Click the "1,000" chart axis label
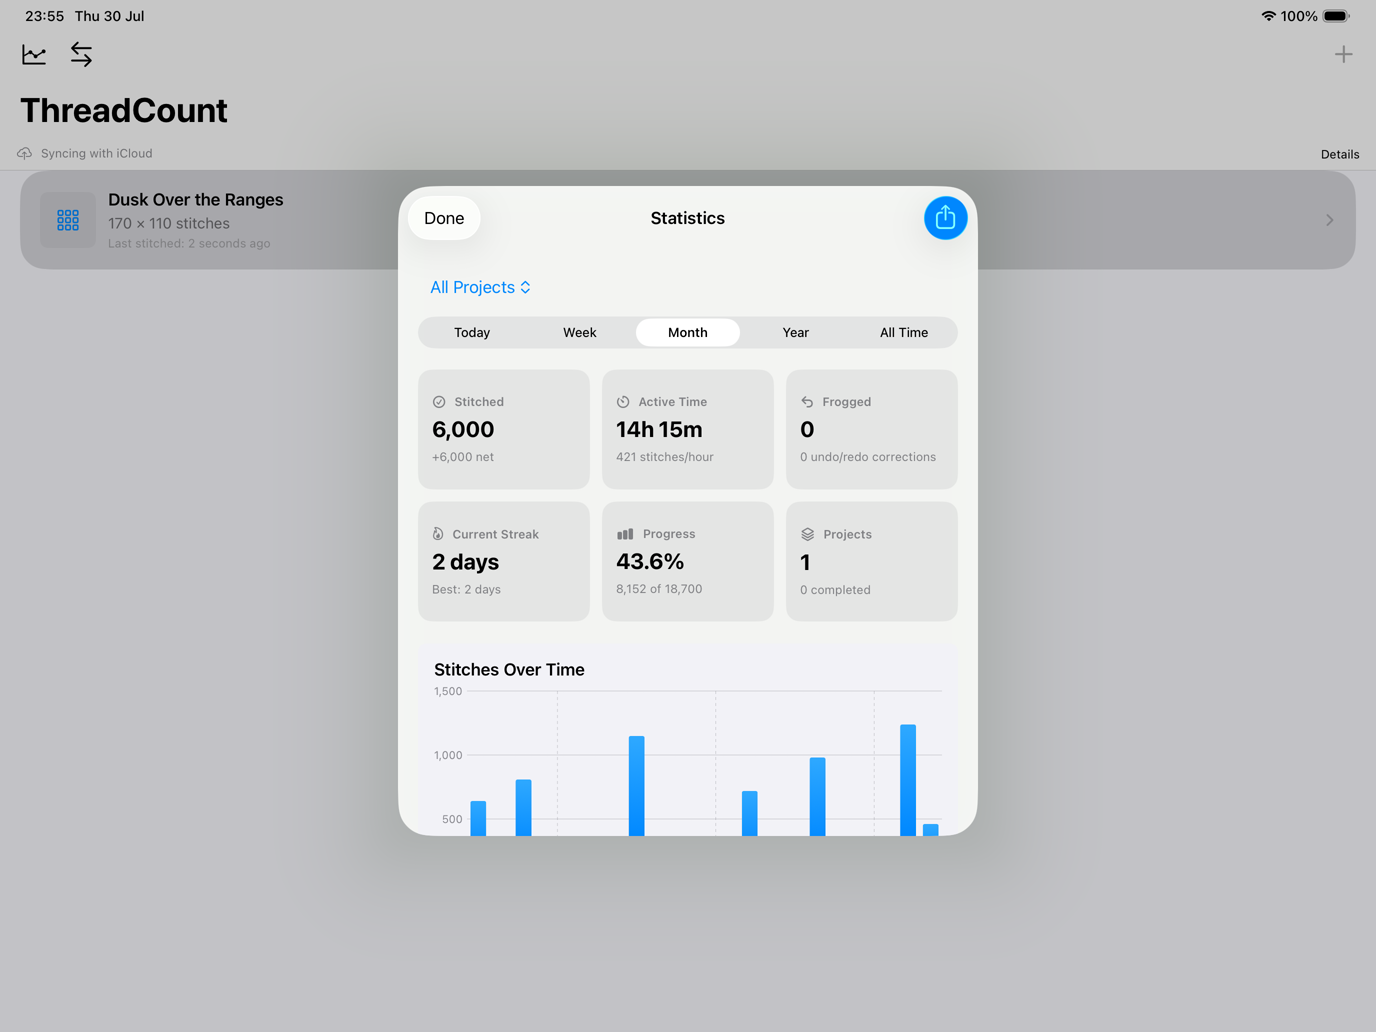Viewport: 1376px width, 1032px height. (448, 755)
